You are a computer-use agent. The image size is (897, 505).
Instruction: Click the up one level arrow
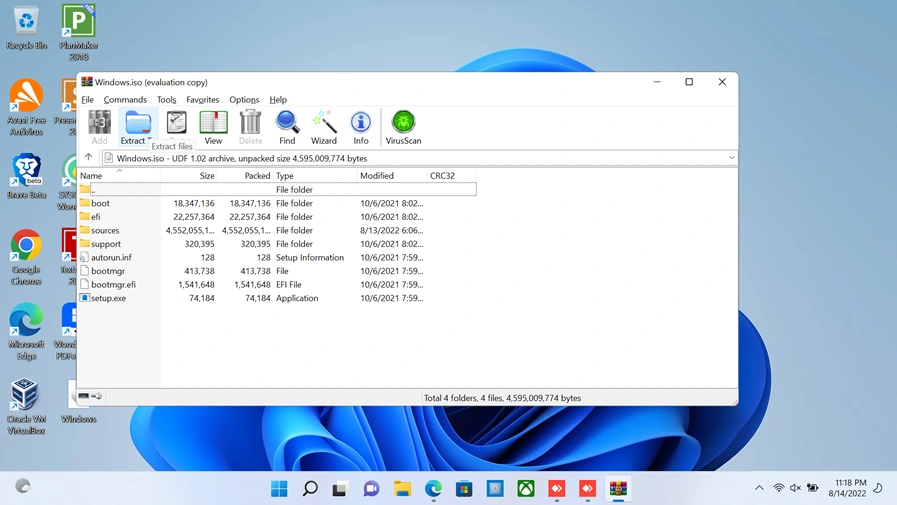(88, 157)
